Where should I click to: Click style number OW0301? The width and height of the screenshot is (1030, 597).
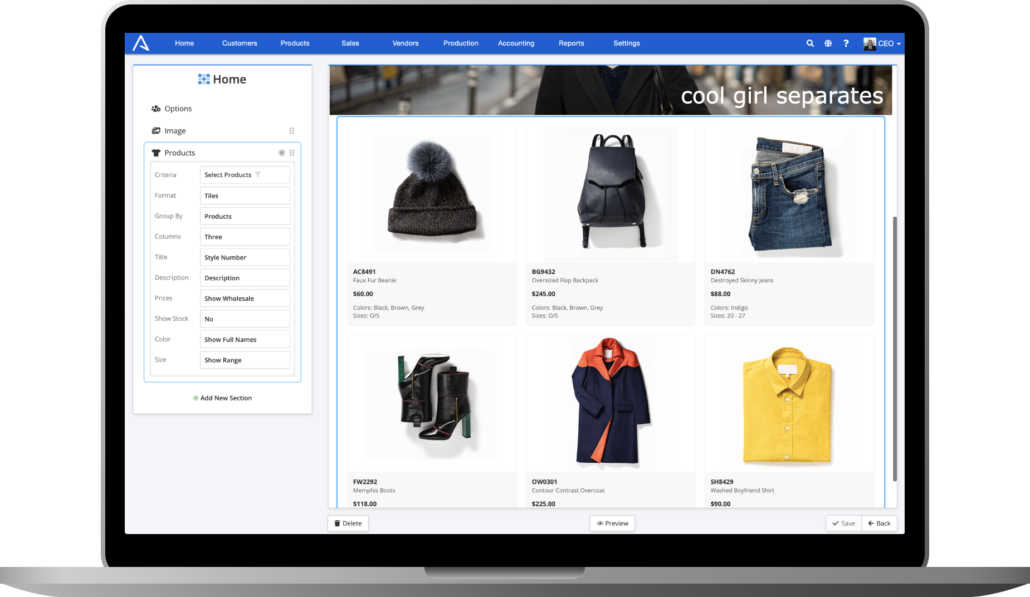(544, 482)
